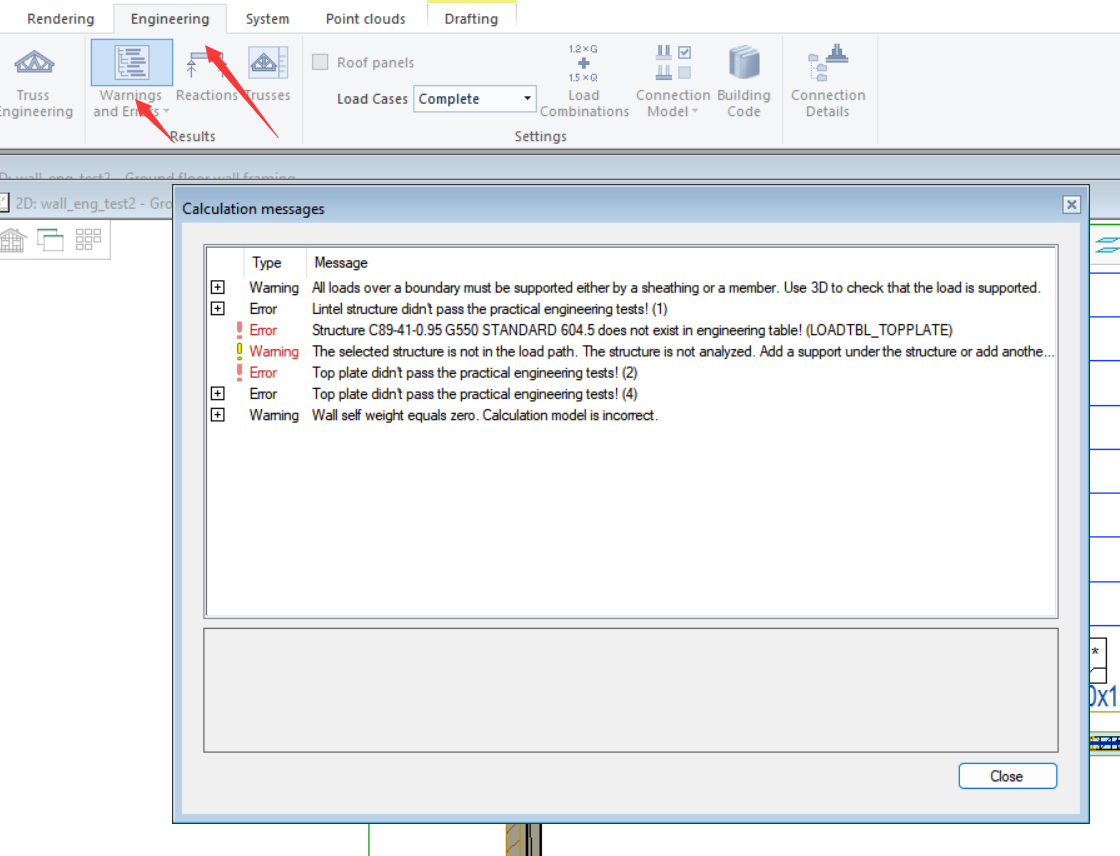Select the Top plate error (4) message text

pos(474,394)
